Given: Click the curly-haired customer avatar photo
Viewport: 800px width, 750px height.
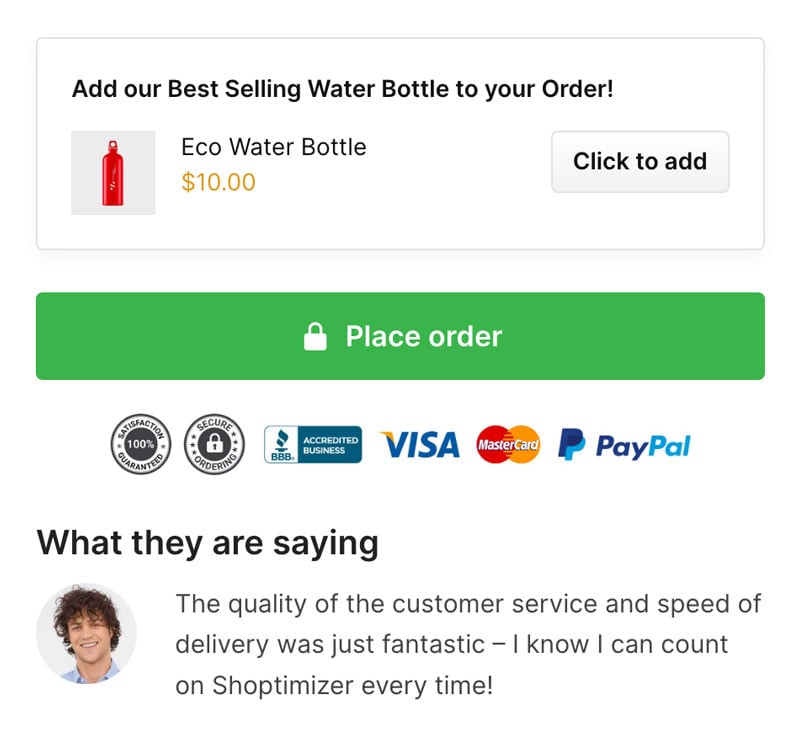Looking at the screenshot, I should (86, 634).
